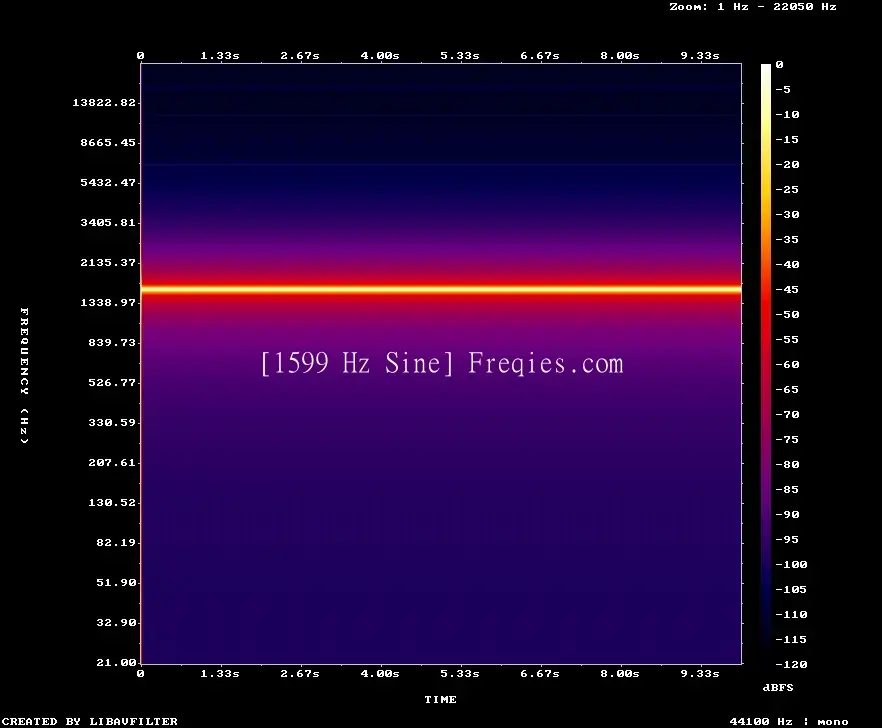Click the "-60" value on the dBFS scale
Viewport: 882px width, 728px height.
pos(787,365)
